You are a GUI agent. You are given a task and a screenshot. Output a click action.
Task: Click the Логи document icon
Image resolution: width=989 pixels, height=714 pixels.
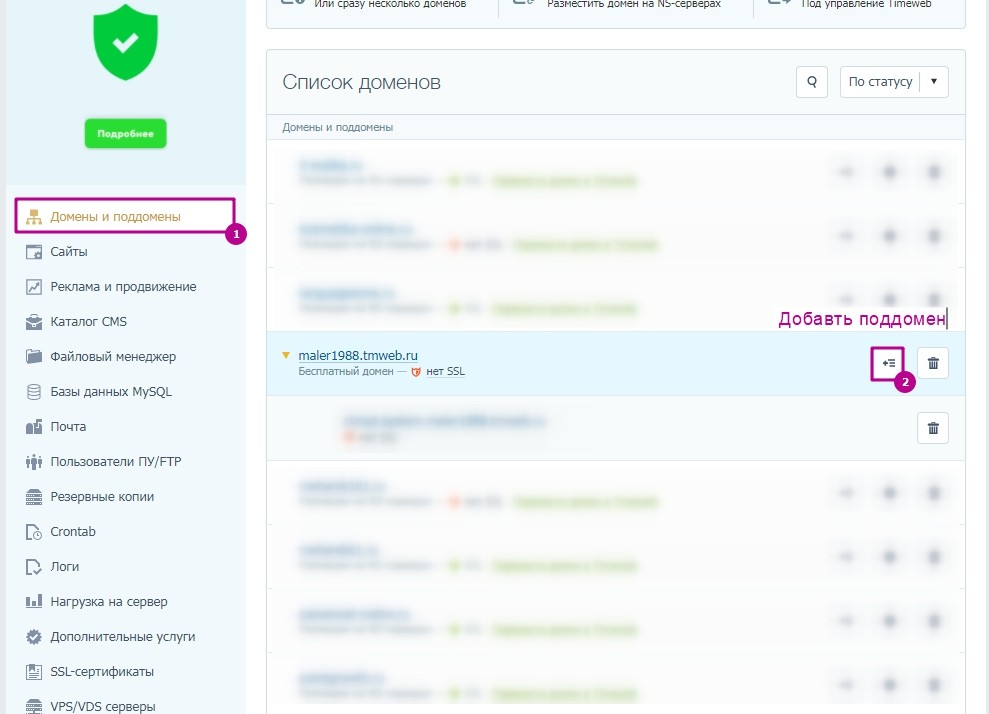point(33,567)
